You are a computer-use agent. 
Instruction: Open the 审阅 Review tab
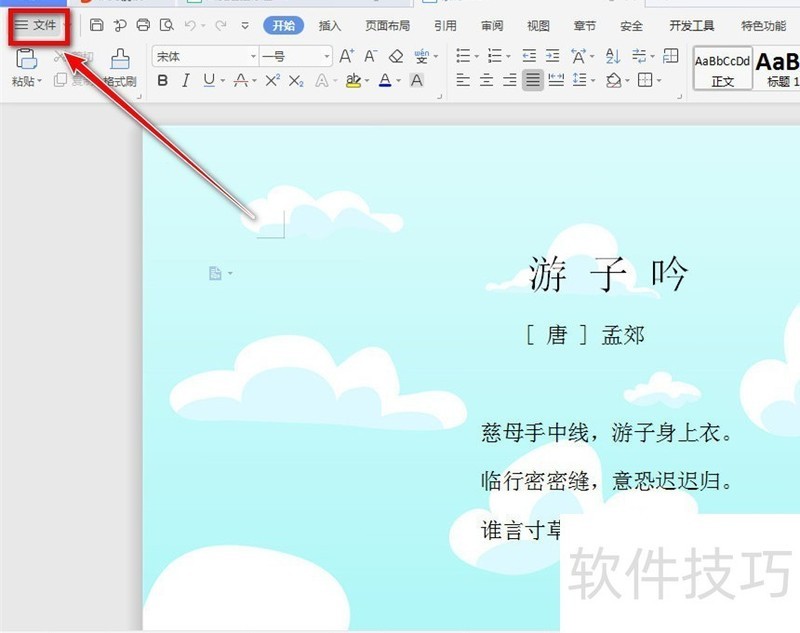tap(492, 26)
